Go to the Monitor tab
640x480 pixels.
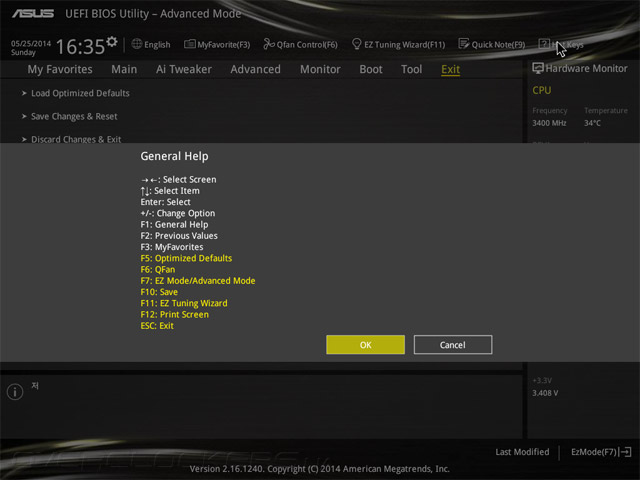click(320, 69)
